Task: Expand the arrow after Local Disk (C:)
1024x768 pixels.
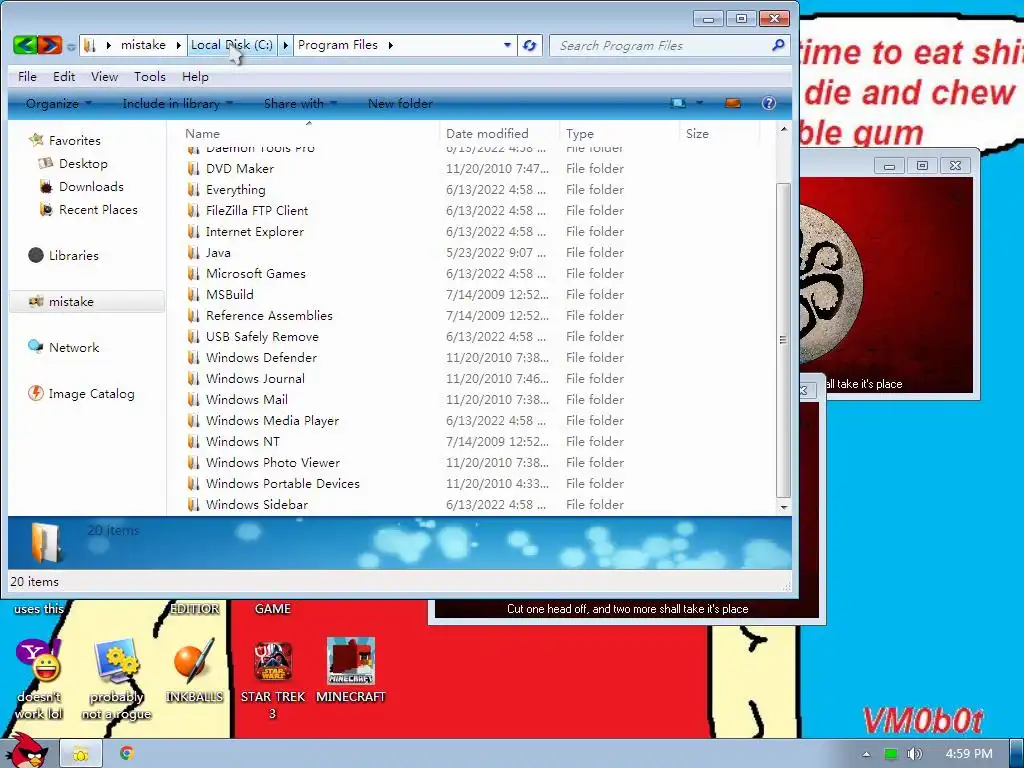Action: 285,45
